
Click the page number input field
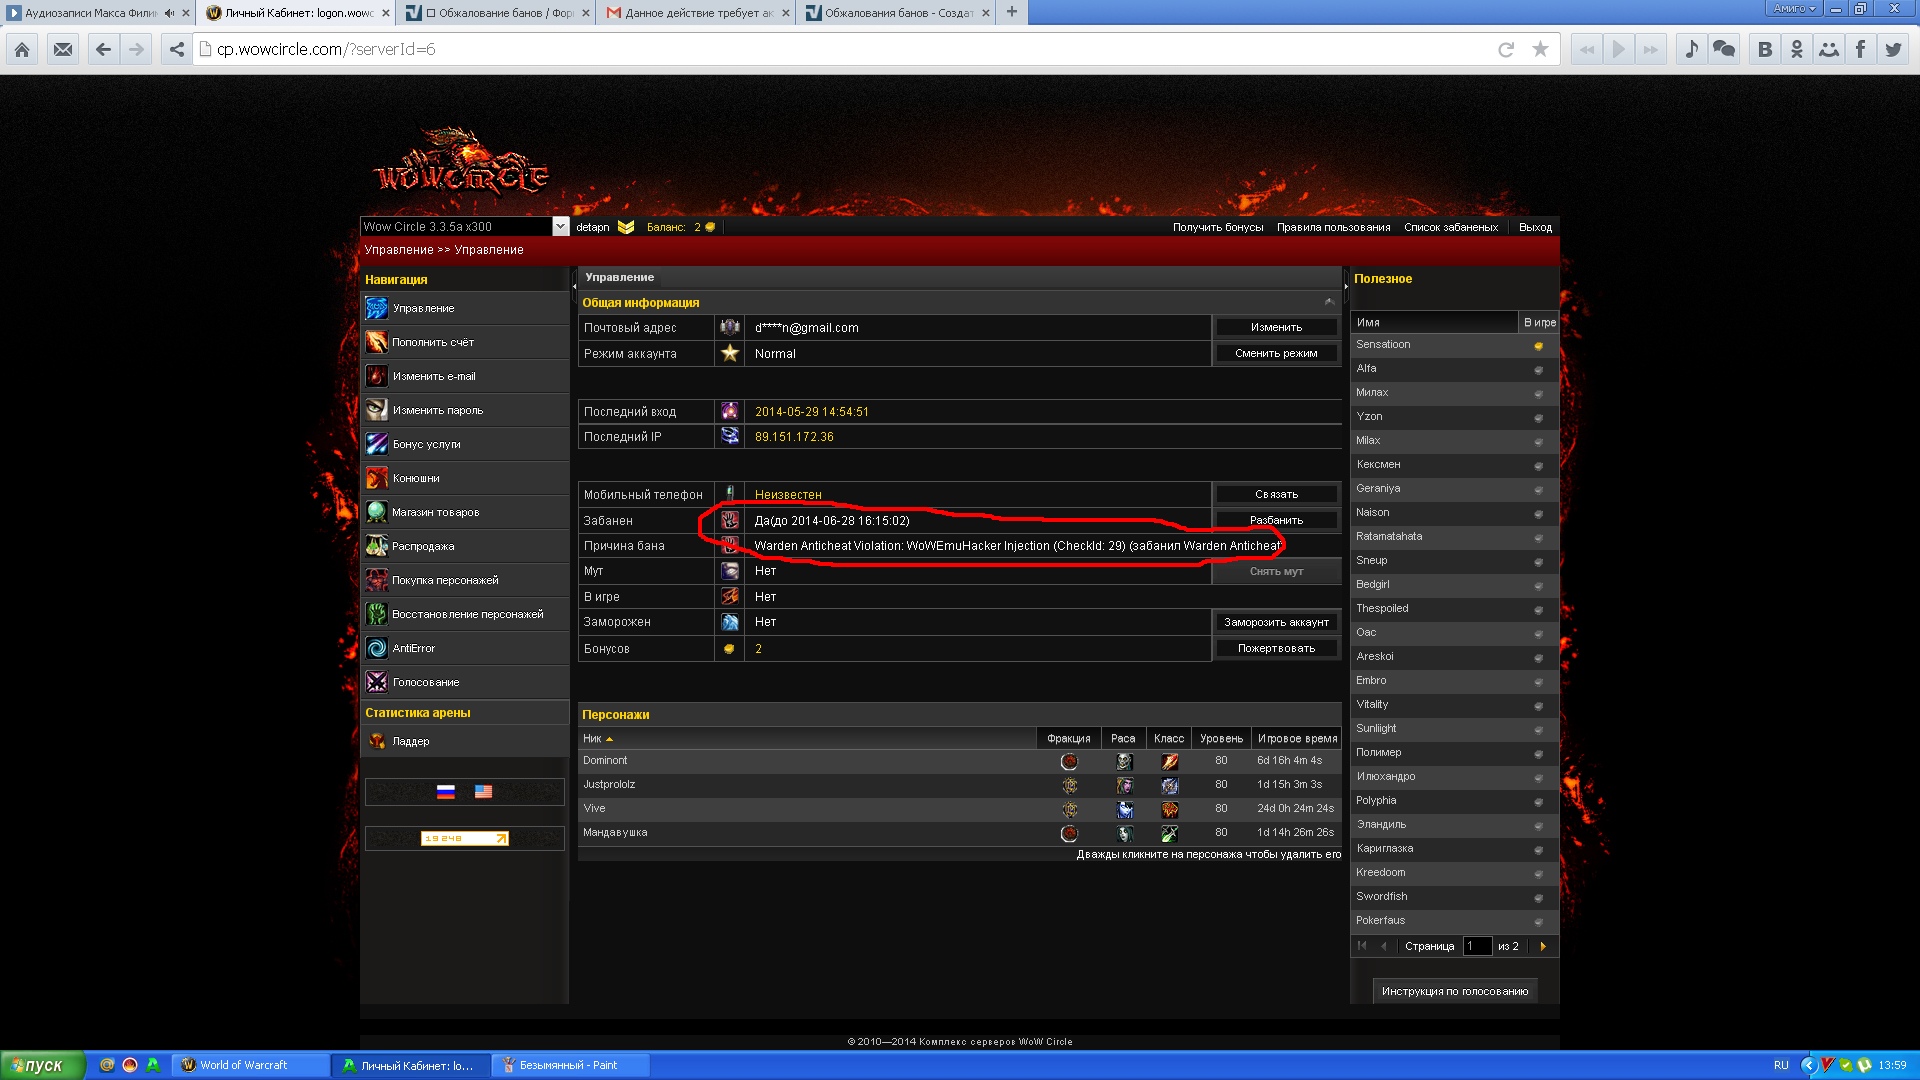pos(1476,946)
